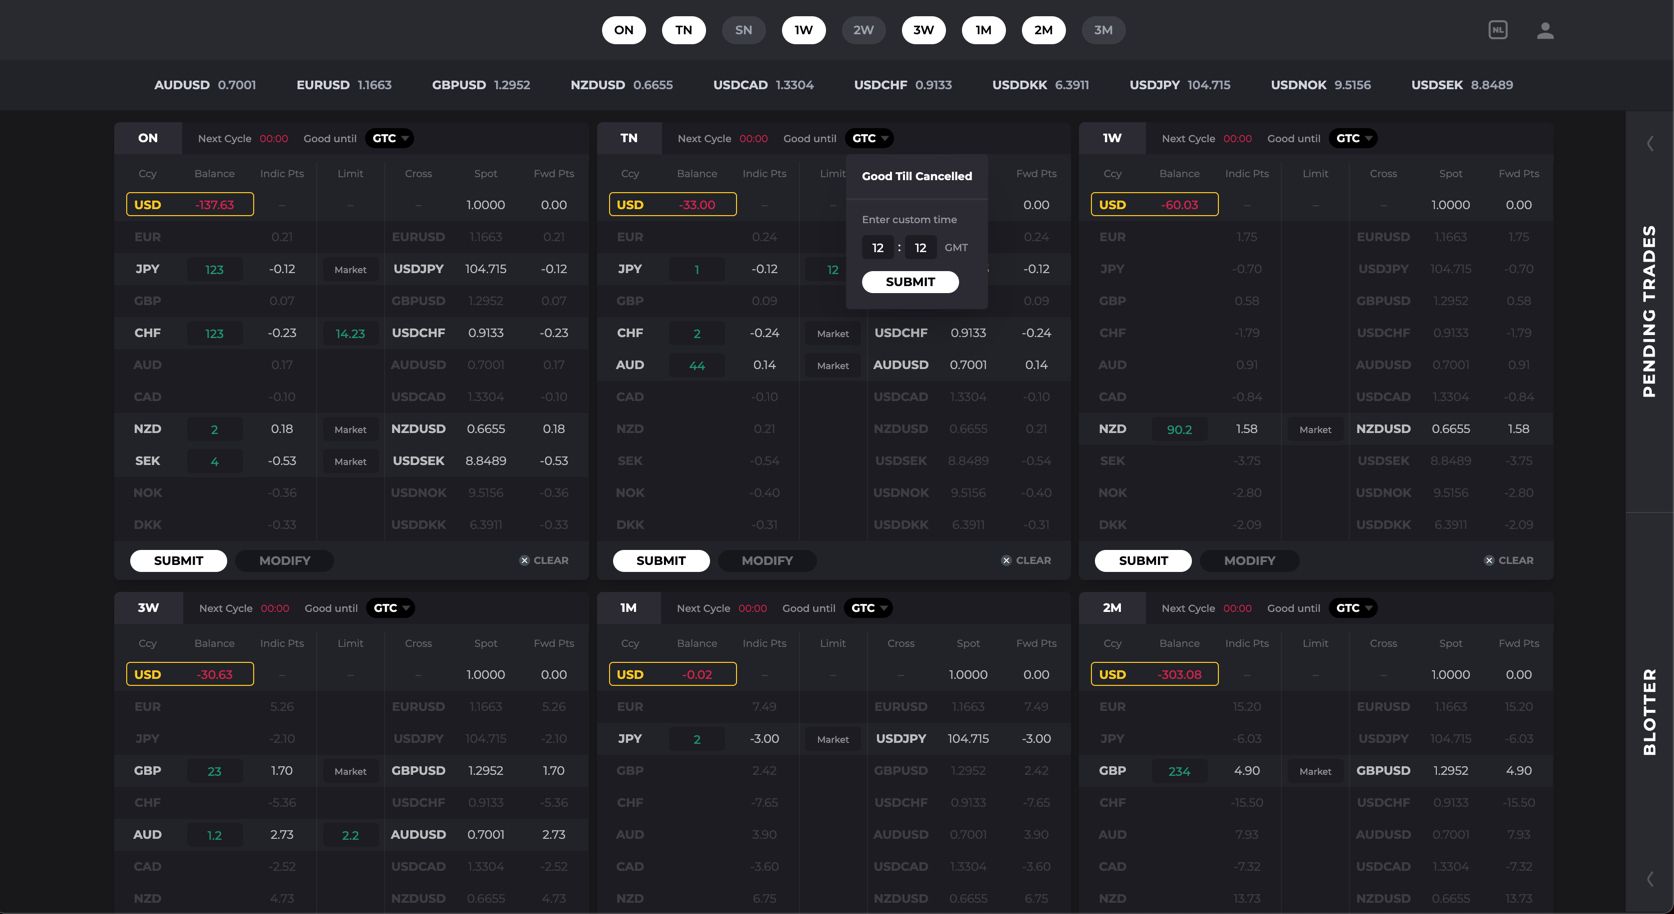This screenshot has width=1674, height=914.
Task: Select the PENDING TRADES sidebar label
Action: click(x=1650, y=311)
